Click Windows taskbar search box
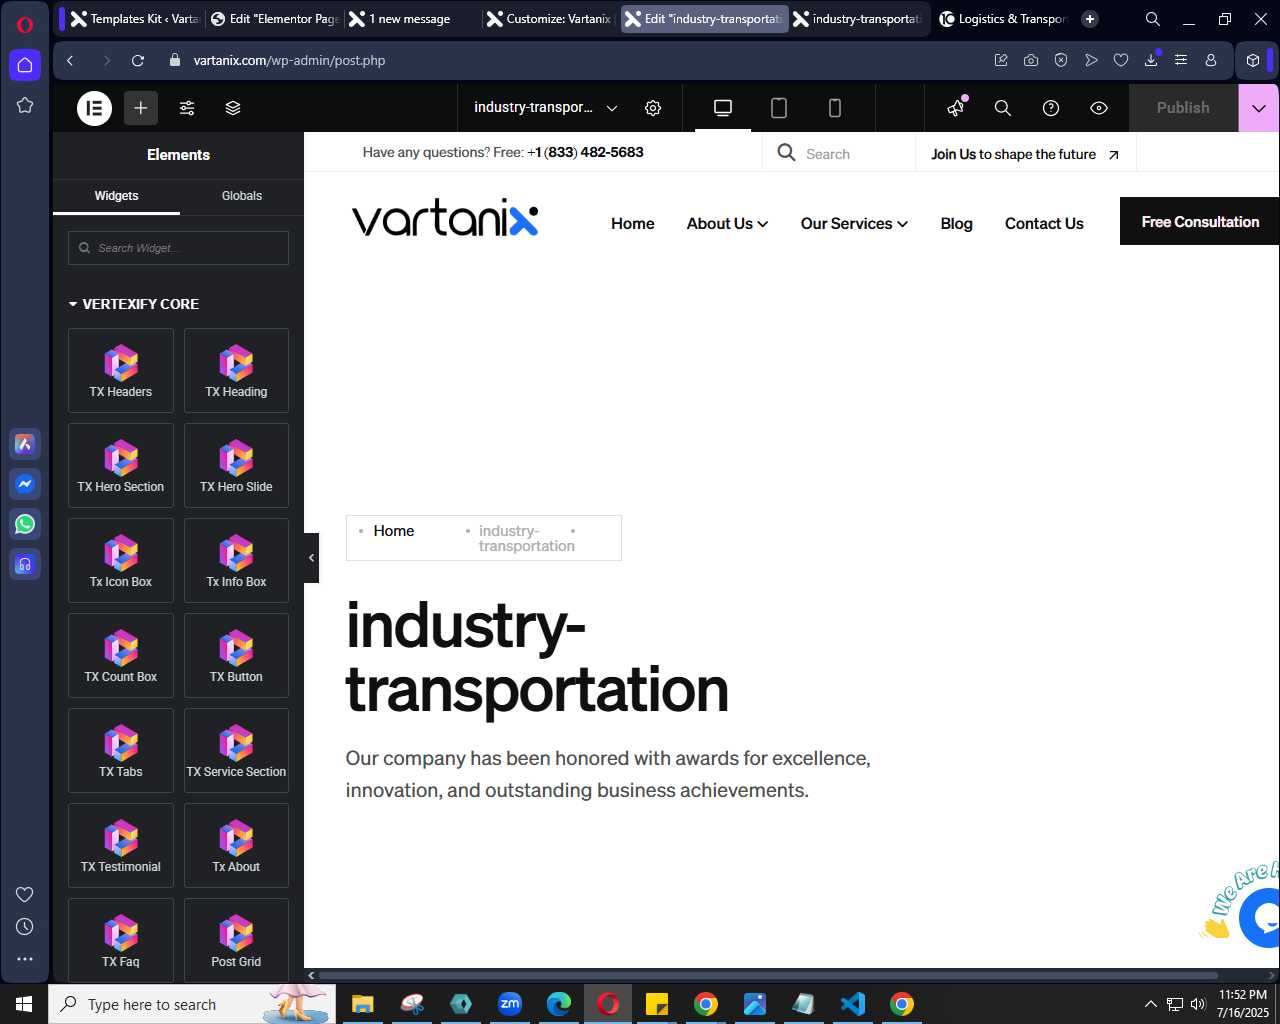This screenshot has width=1280, height=1024. tap(190, 1004)
